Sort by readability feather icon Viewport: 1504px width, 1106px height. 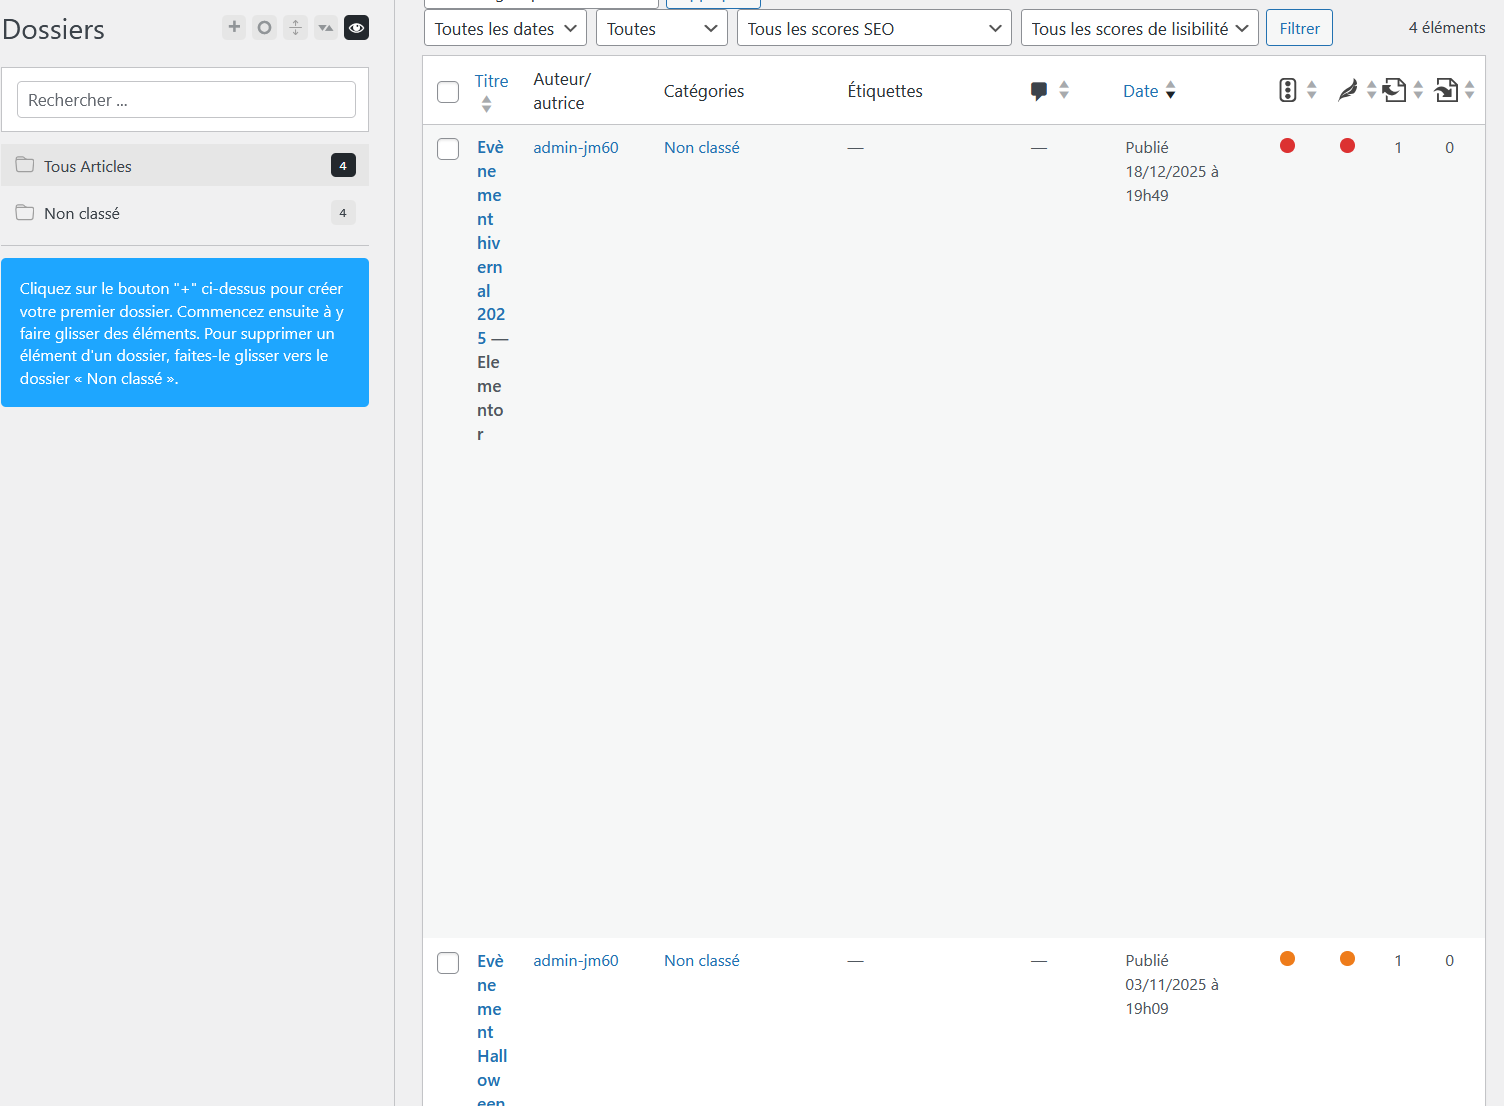point(1347,91)
